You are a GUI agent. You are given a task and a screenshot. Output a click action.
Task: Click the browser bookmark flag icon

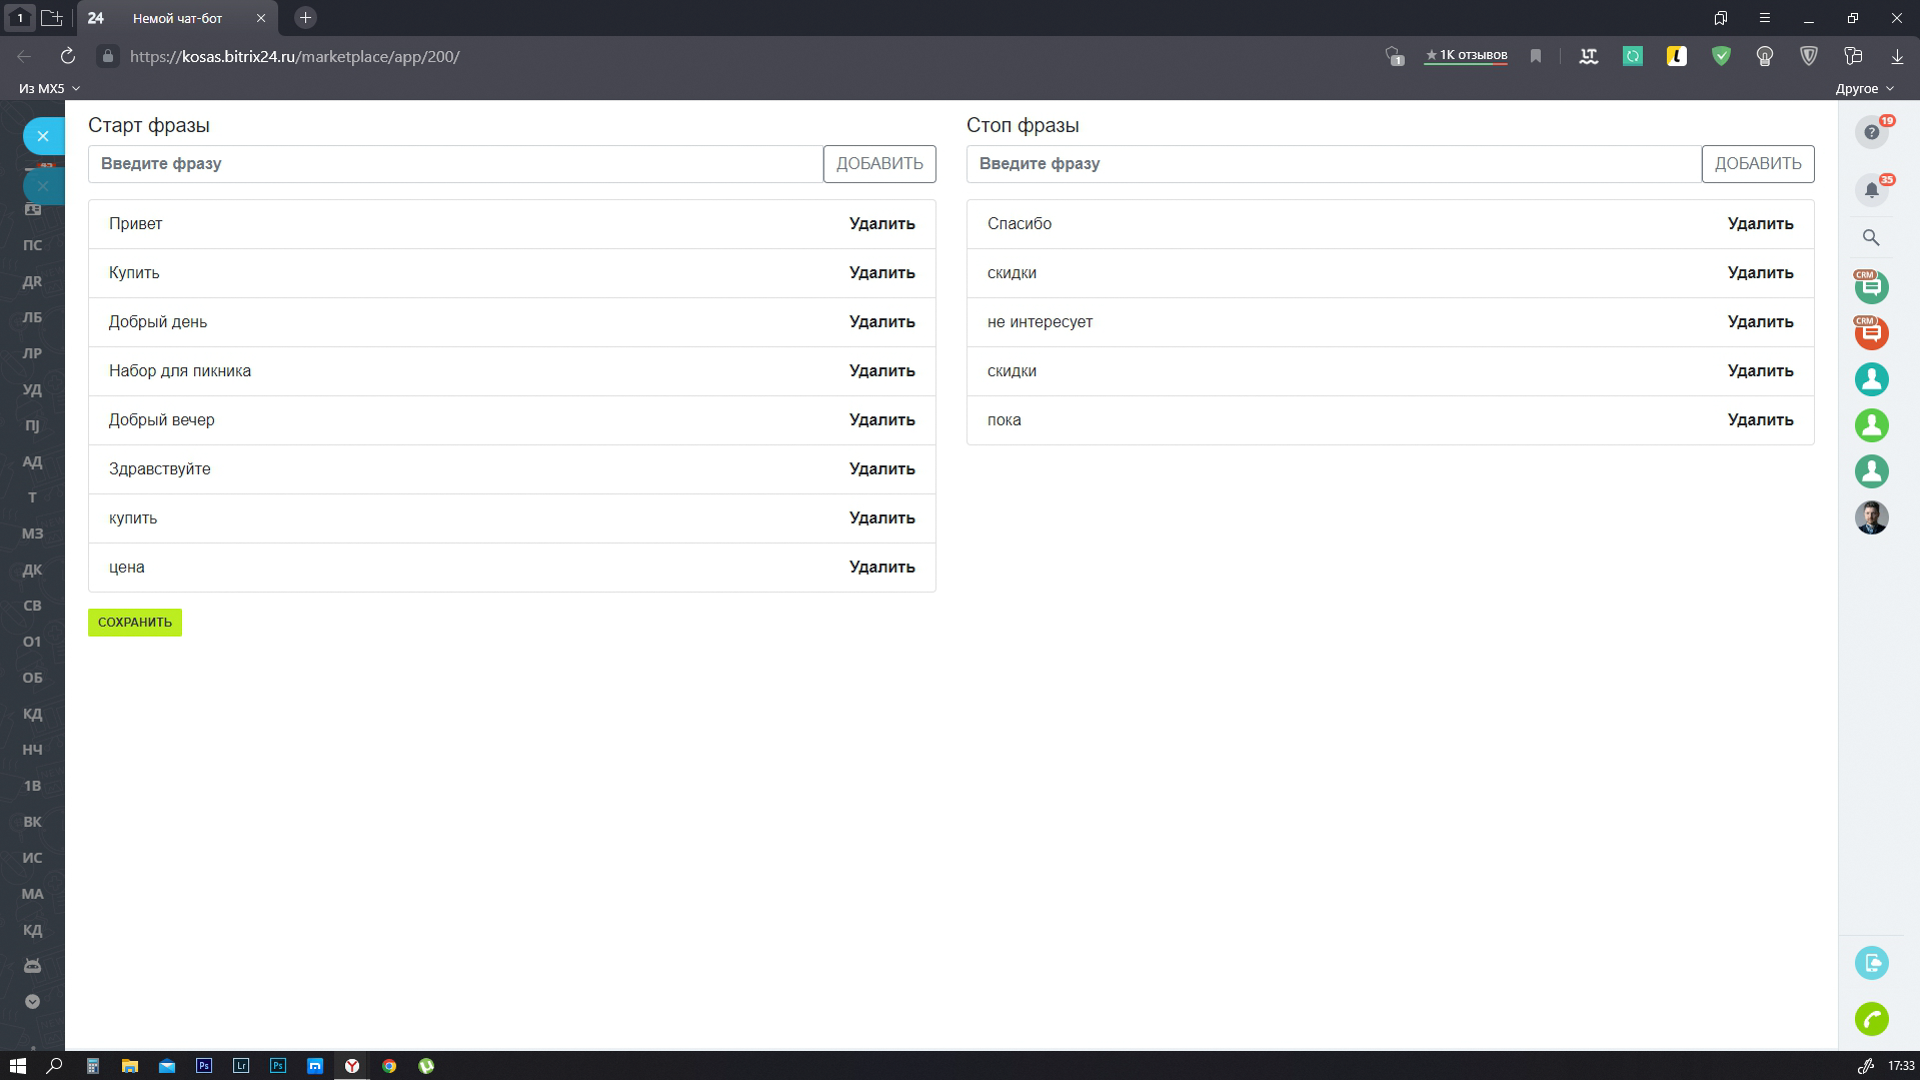pos(1536,56)
